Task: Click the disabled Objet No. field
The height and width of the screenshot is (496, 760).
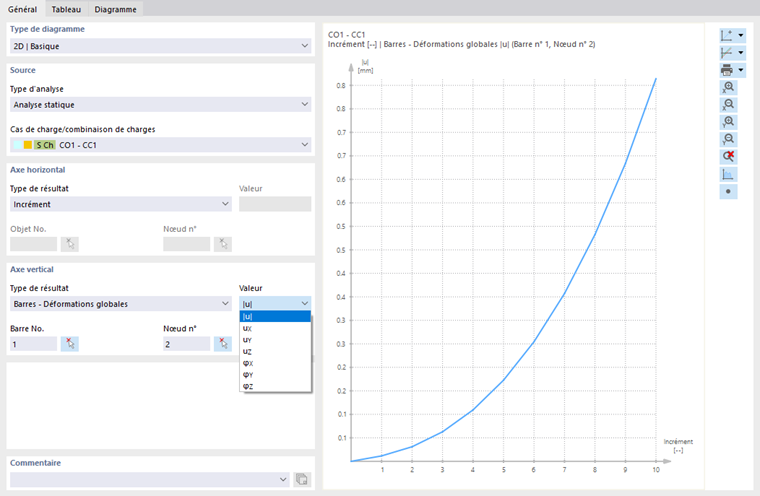Action: 33,244
